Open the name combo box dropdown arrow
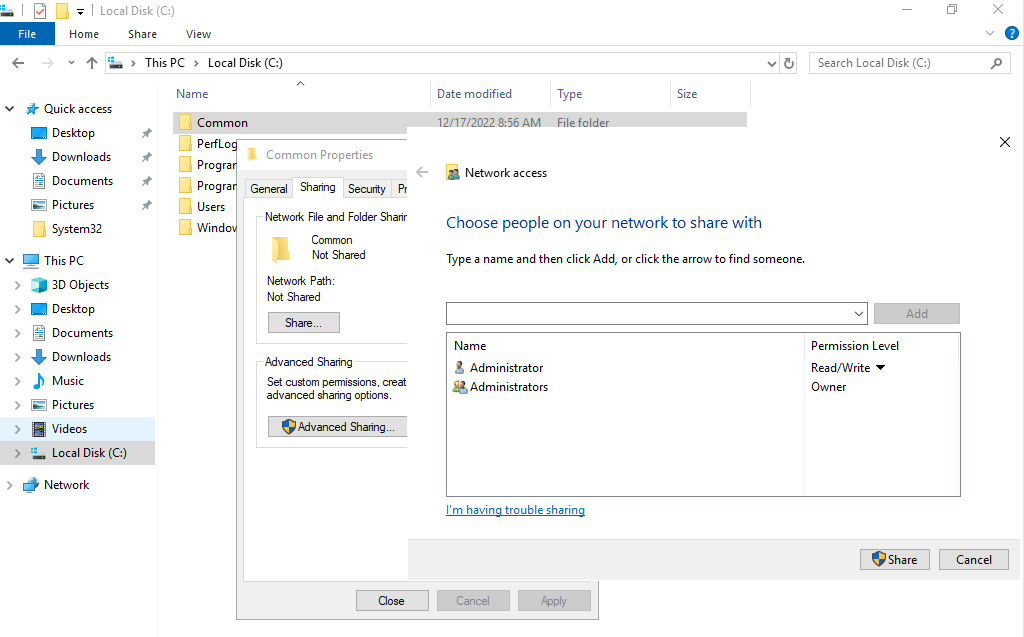Viewport: 1024px width, 637px height. 858,314
